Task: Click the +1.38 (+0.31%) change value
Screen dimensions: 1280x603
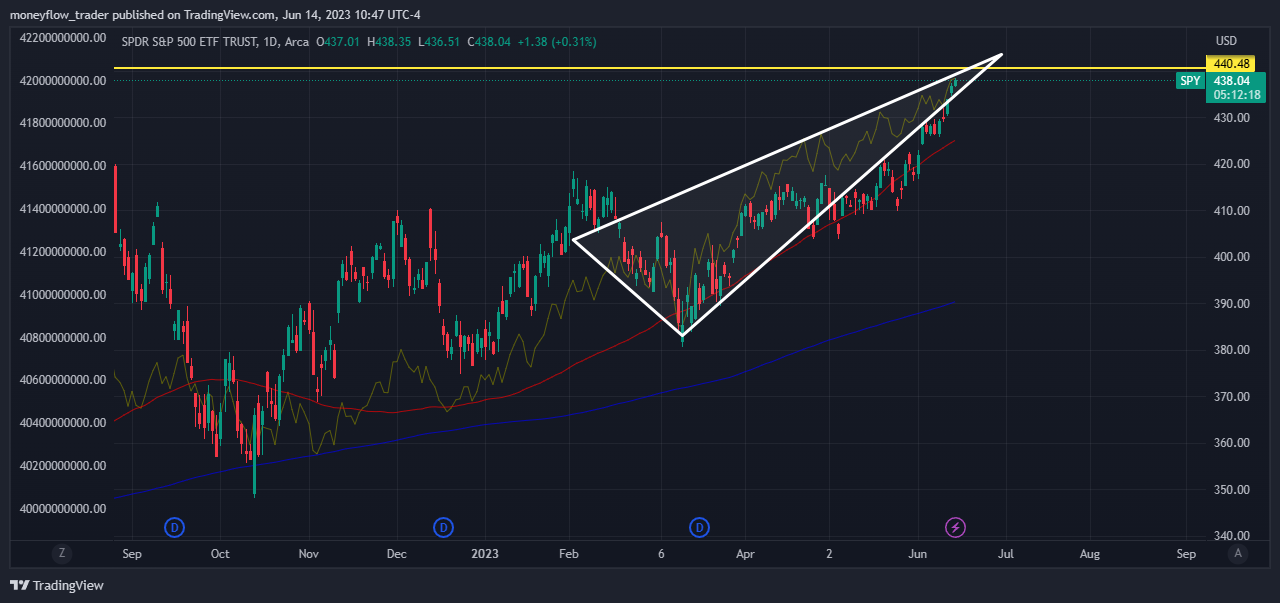Action: (559, 43)
